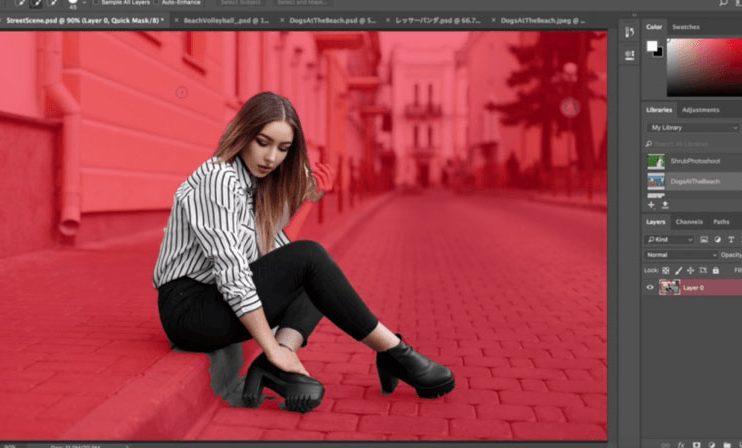Close the BeachVolleyball_.psd tab
The height and width of the screenshot is (448, 742).
177,20
